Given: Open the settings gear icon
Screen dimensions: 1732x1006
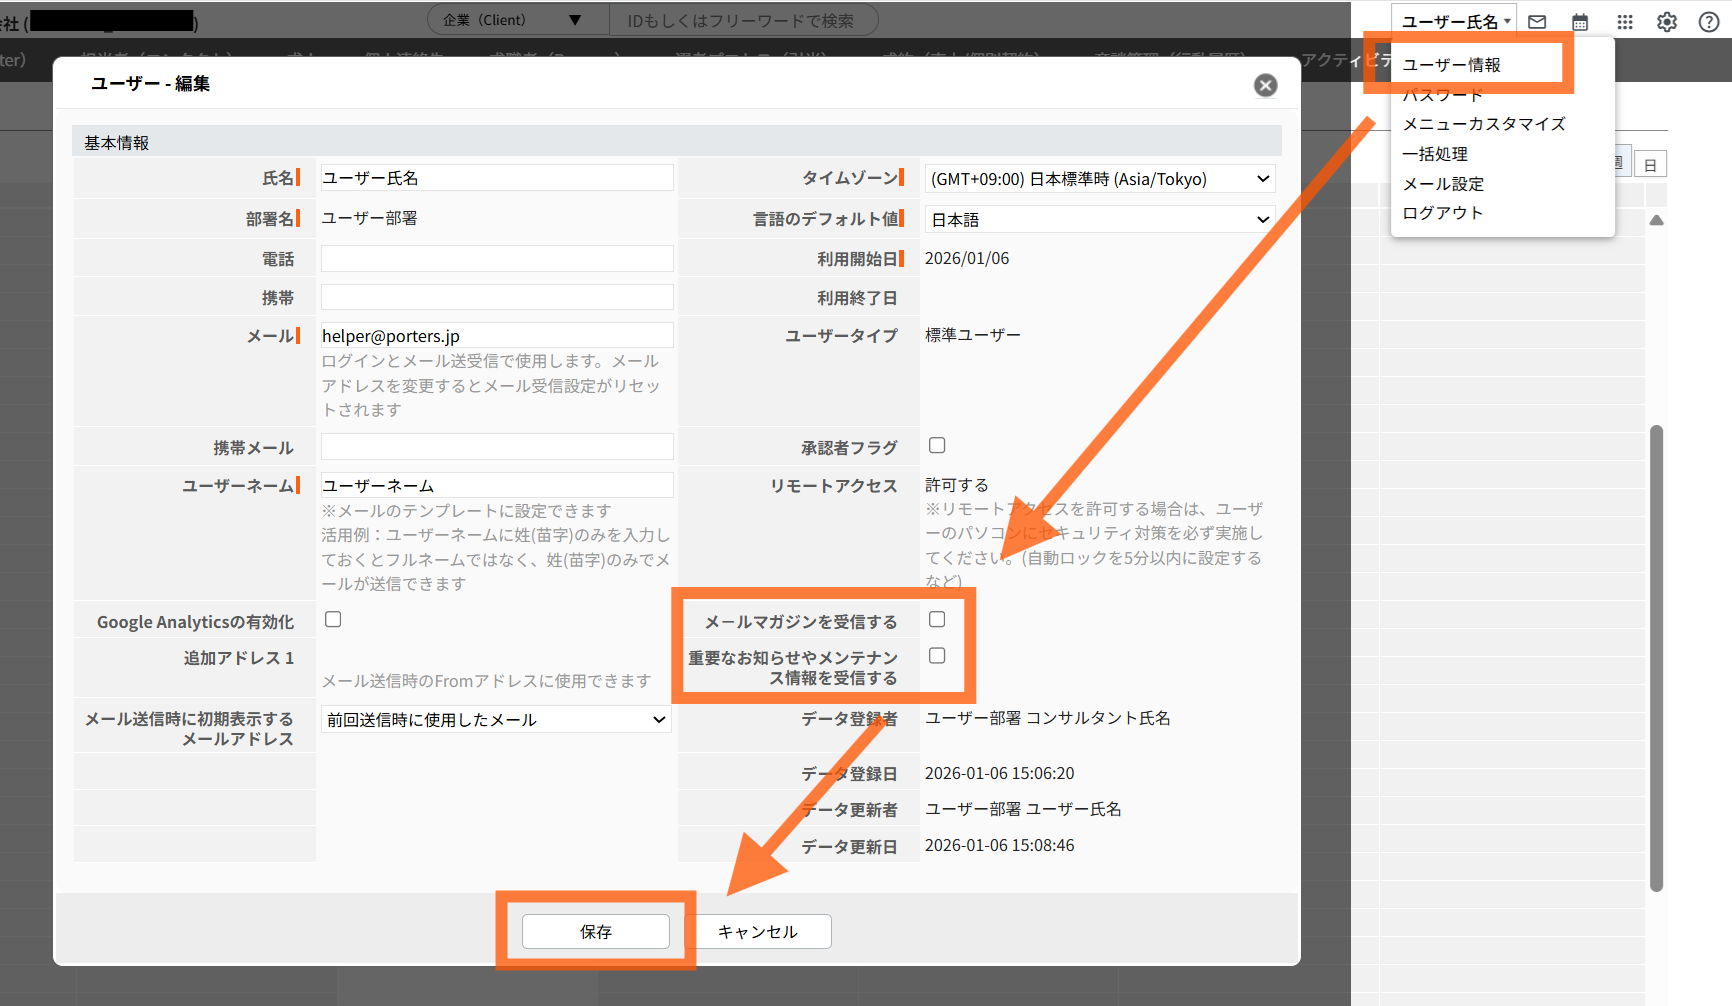Looking at the screenshot, I should [x=1666, y=20].
